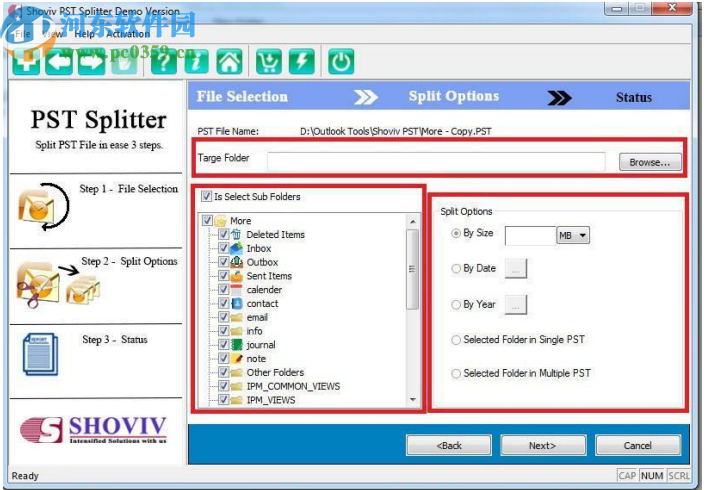Click the folder tree scrollbar thumb
The width and height of the screenshot is (711, 490).
[x=413, y=269]
